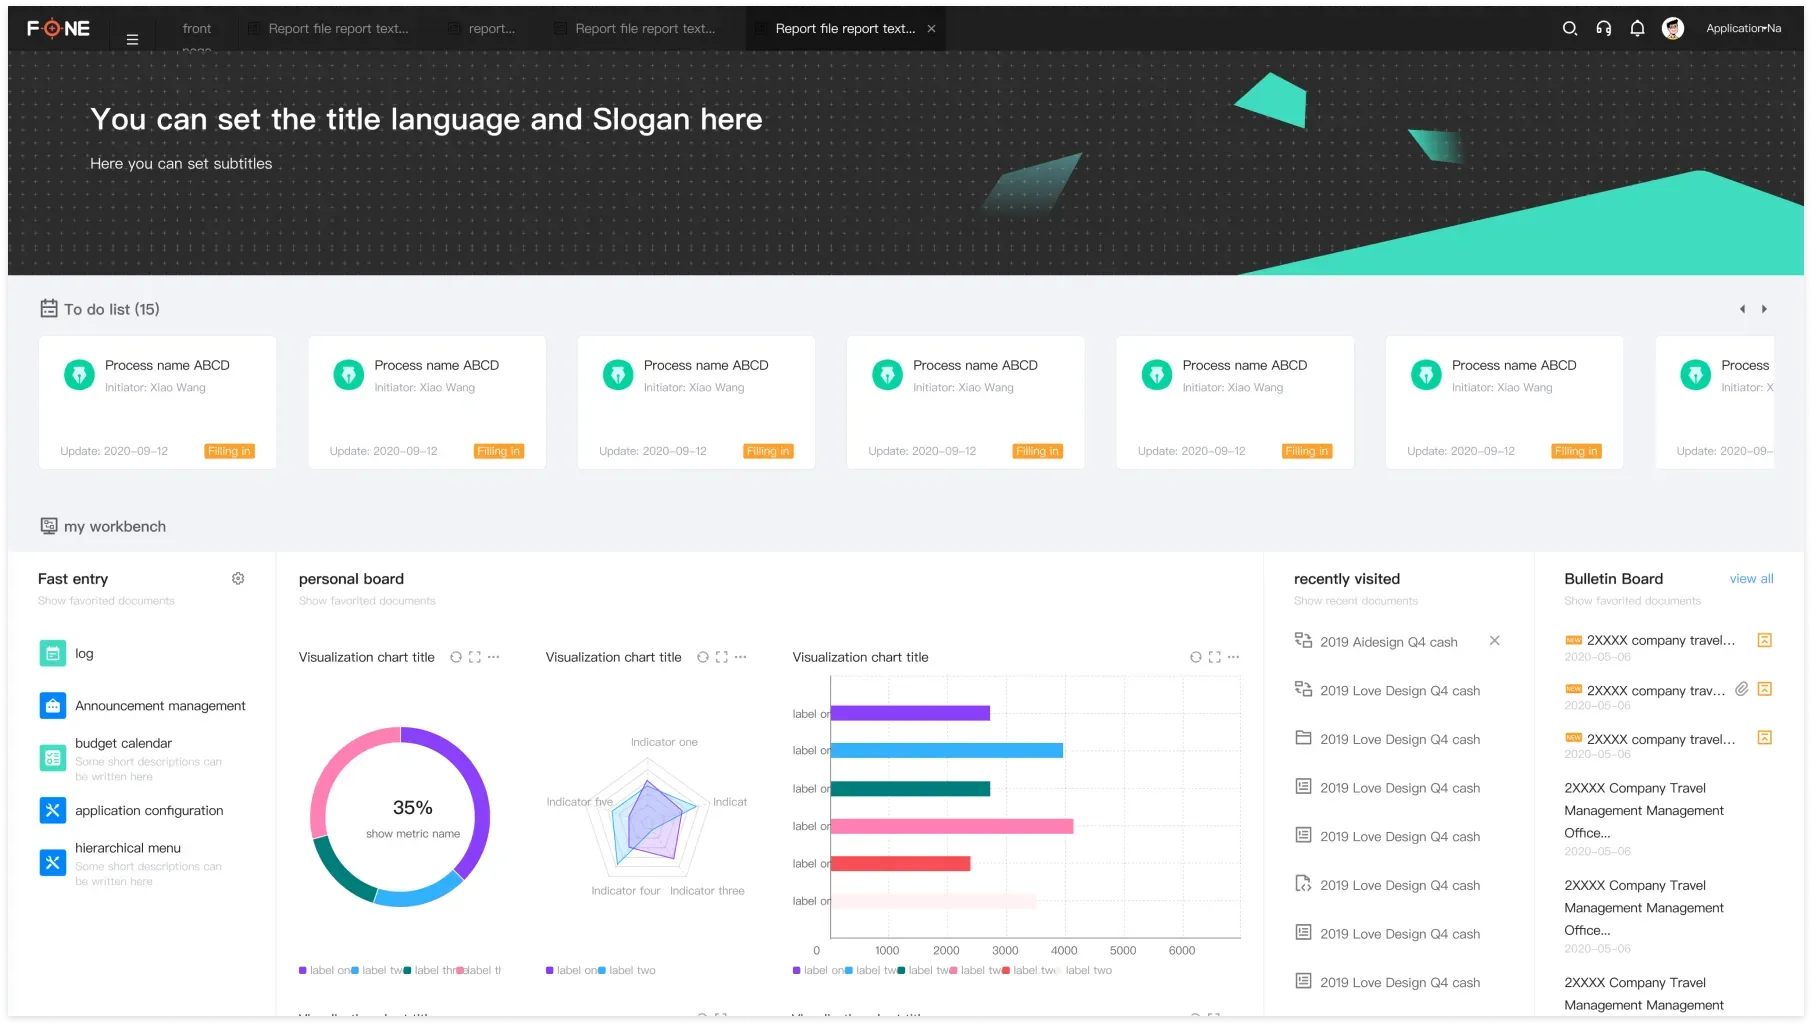This screenshot has width=1812, height=1026.
Task: Open the notification bell
Action: (x=1637, y=29)
